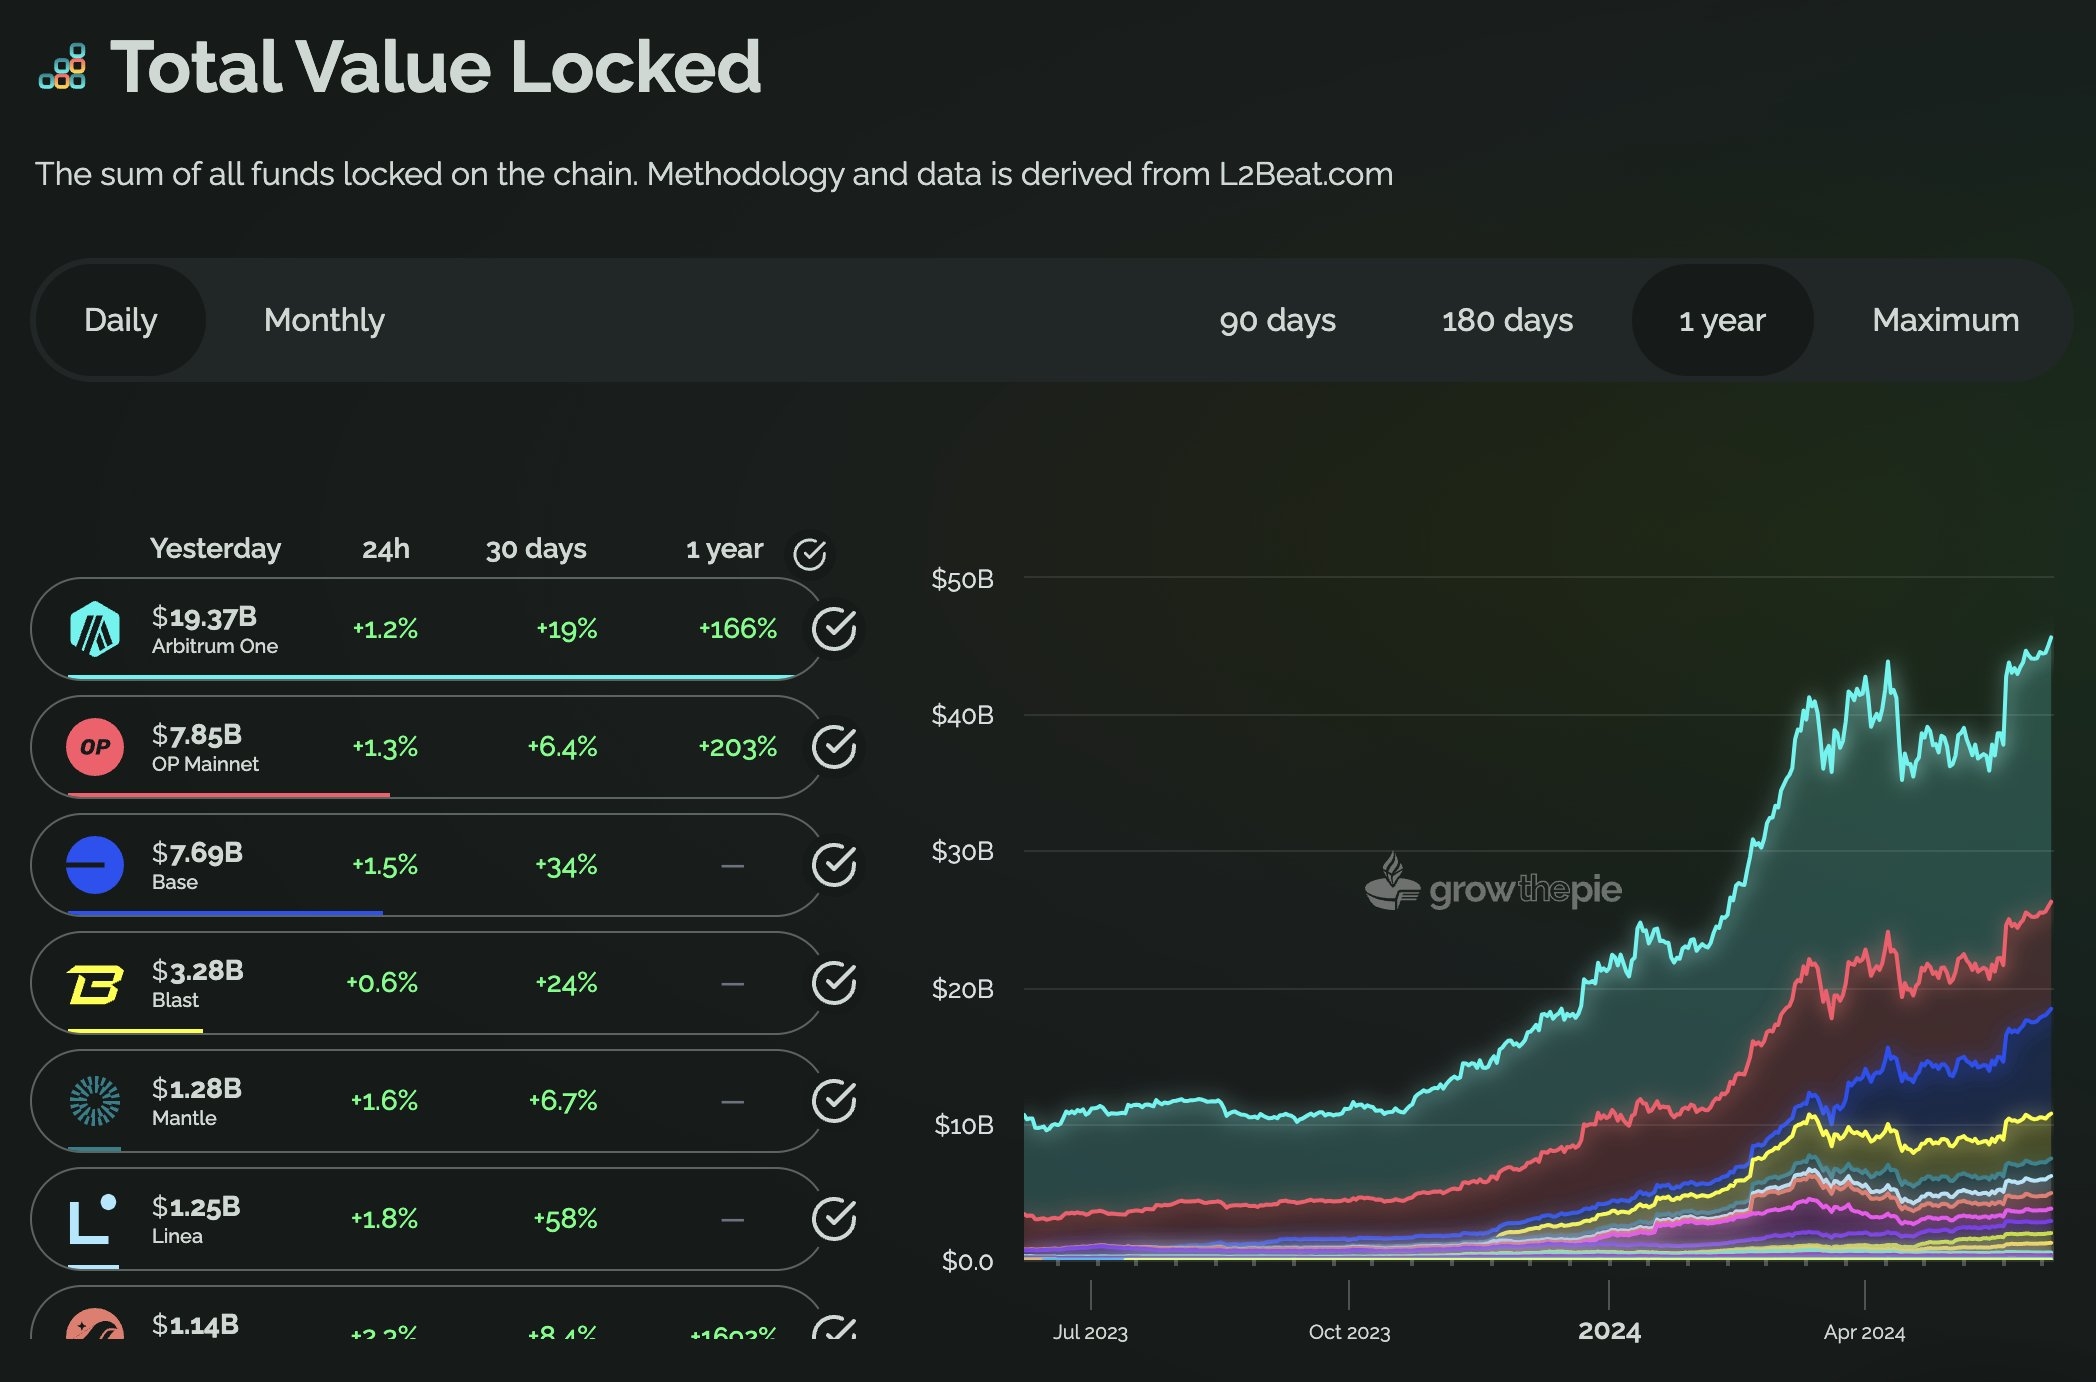Viewport: 2096px width, 1382px height.
Task: Switch to Monthly view
Action: 324,320
